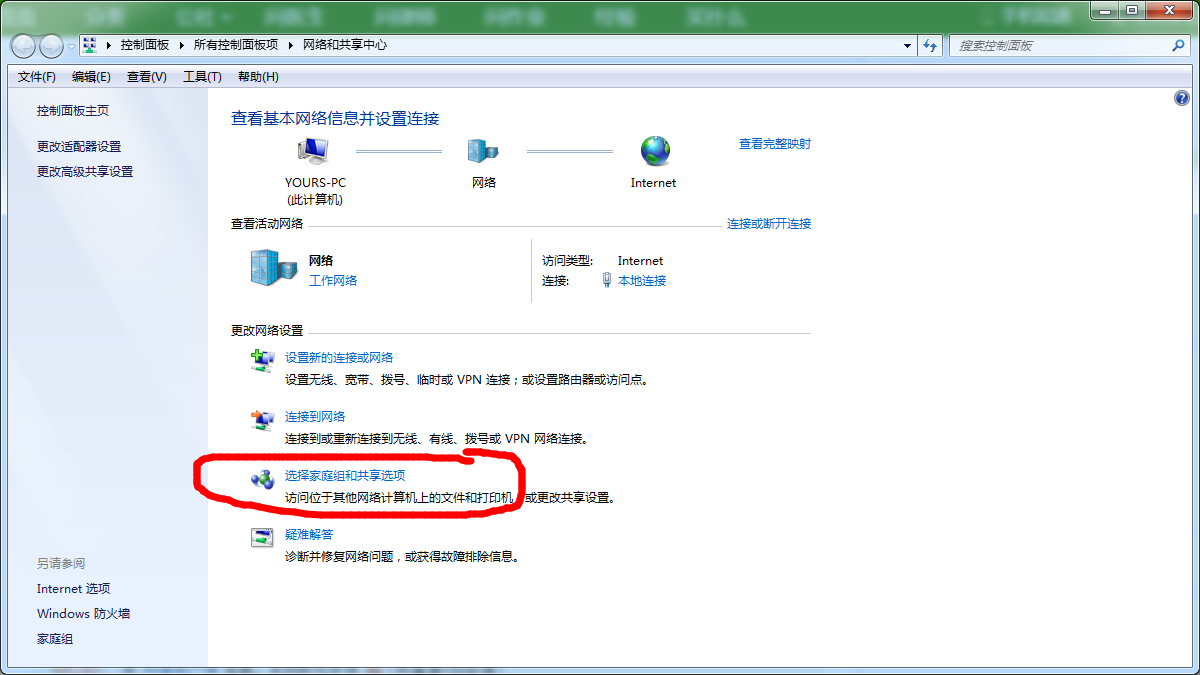Open Windows 防火墙 in sidebar

(84, 614)
